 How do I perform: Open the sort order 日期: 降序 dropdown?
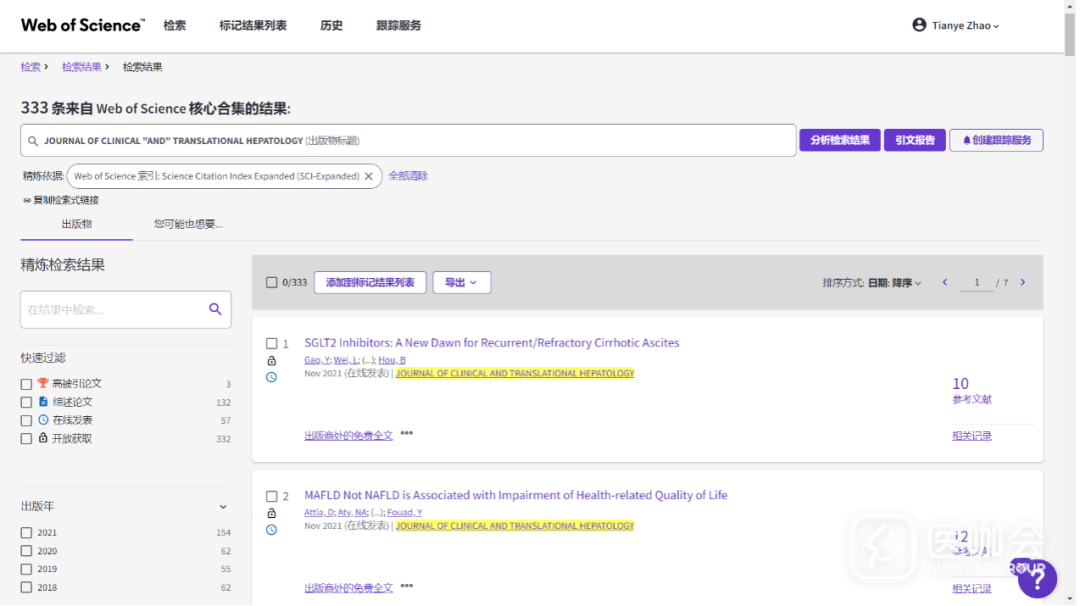894,283
